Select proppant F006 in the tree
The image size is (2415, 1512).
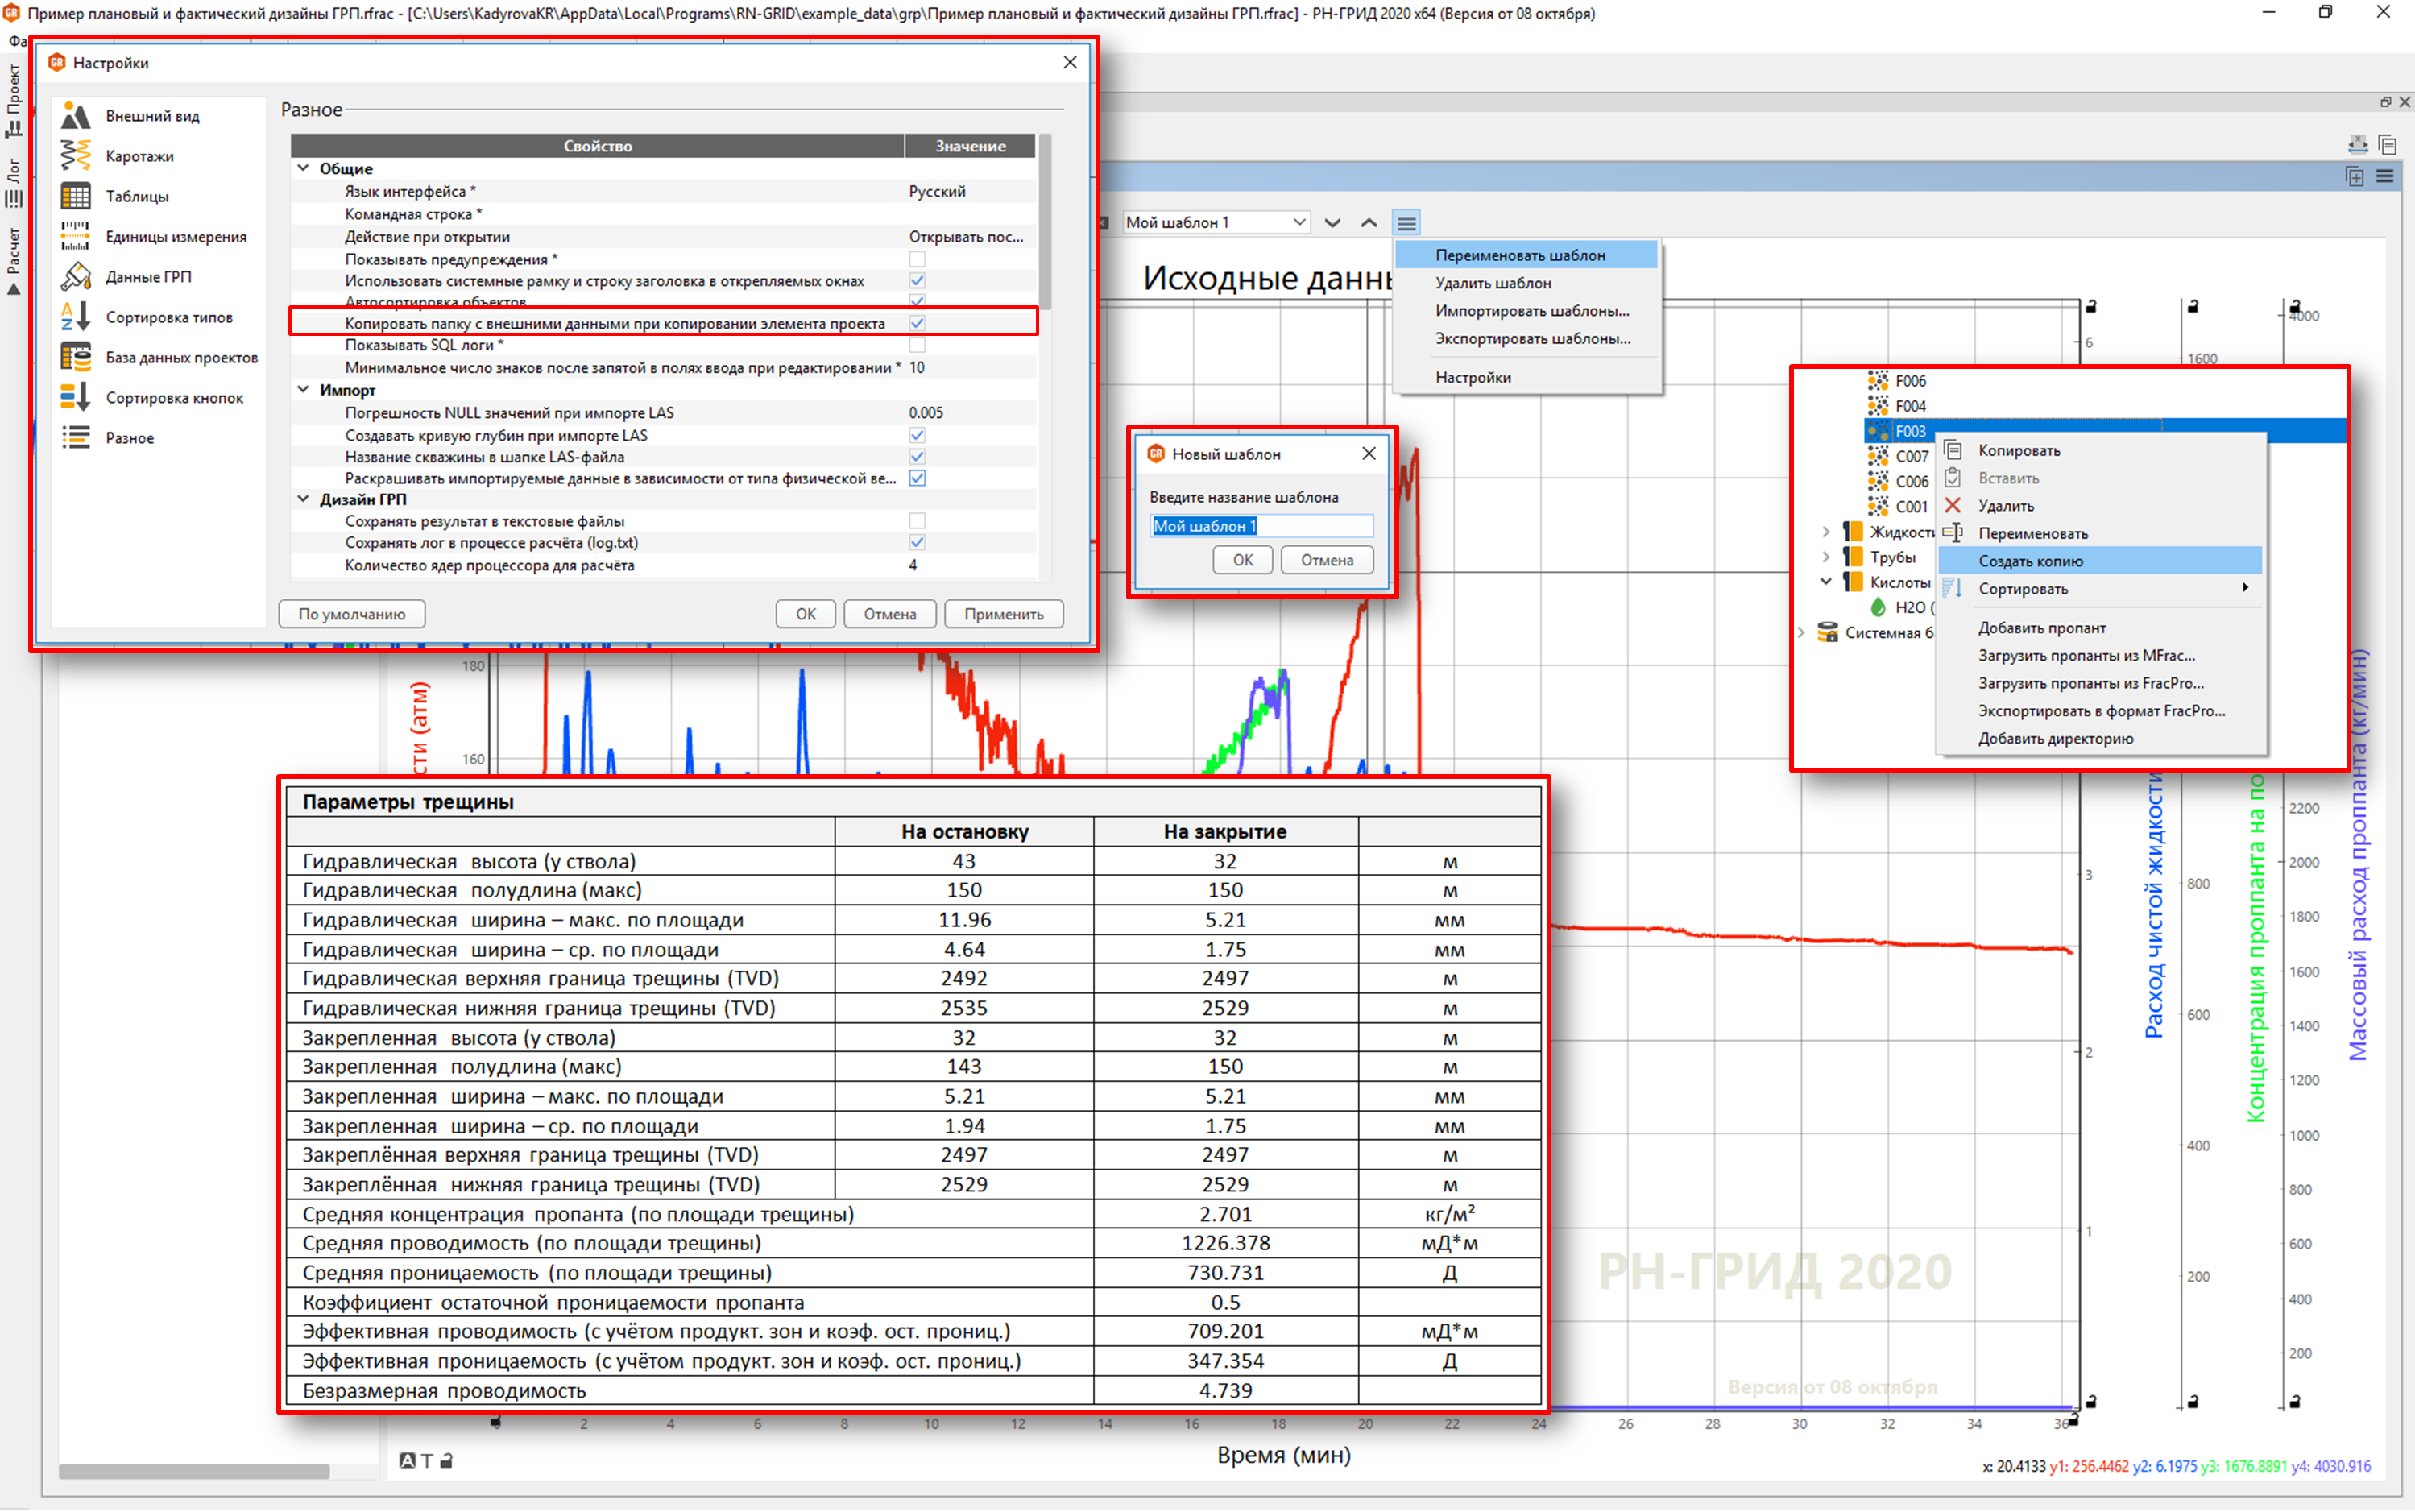click(1909, 381)
